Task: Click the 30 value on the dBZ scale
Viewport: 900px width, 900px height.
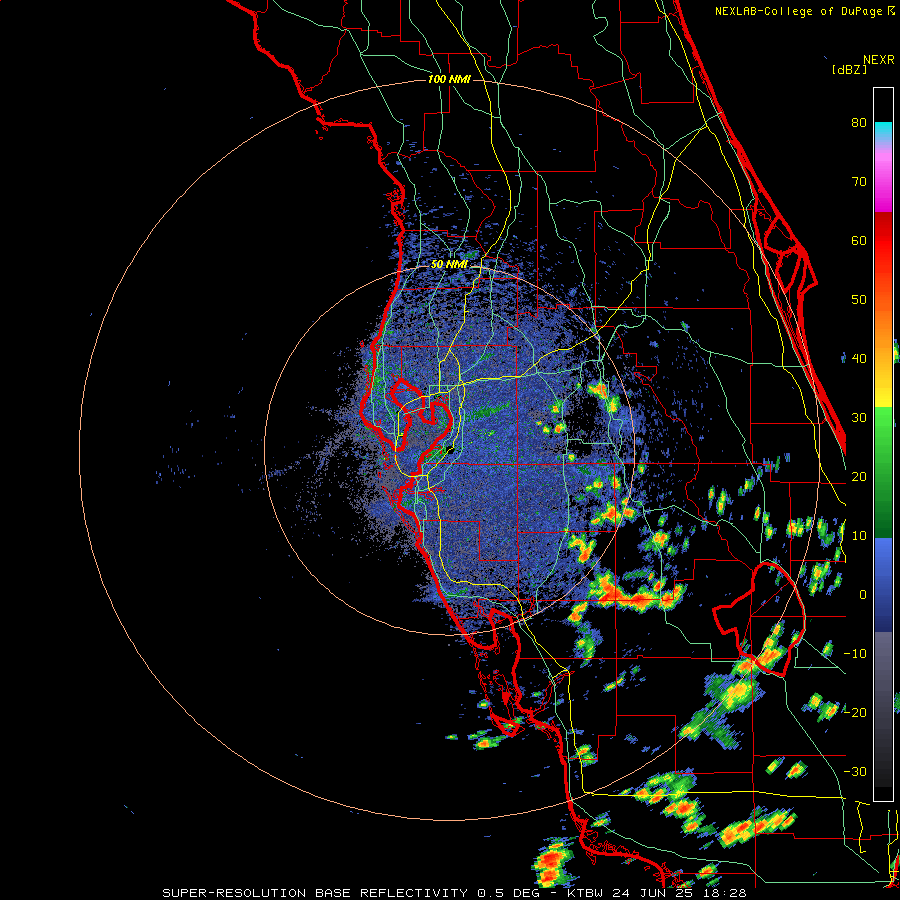Action: coord(859,418)
